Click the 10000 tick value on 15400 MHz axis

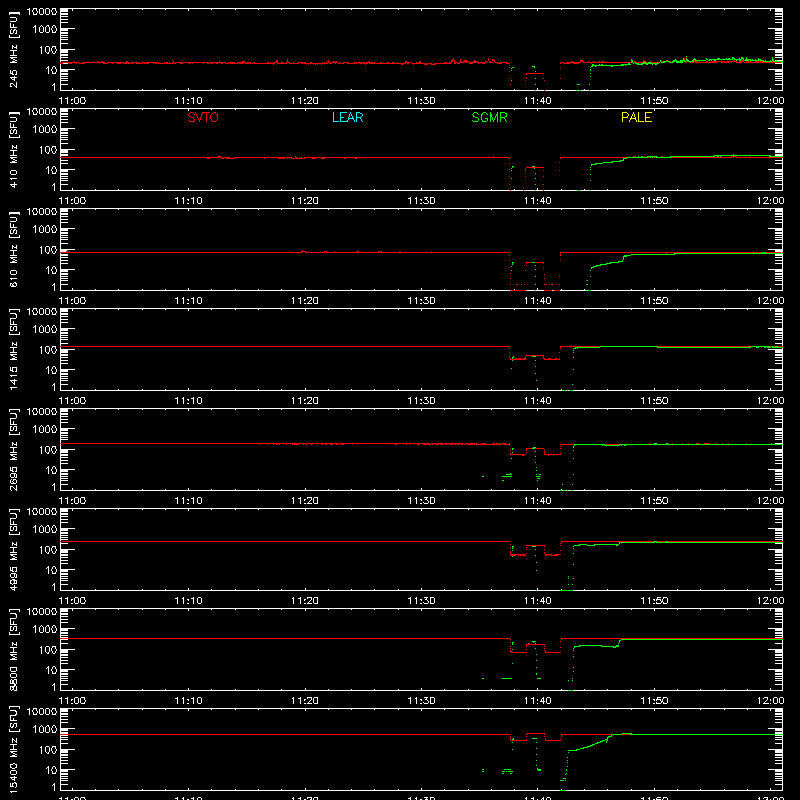pos(42,712)
